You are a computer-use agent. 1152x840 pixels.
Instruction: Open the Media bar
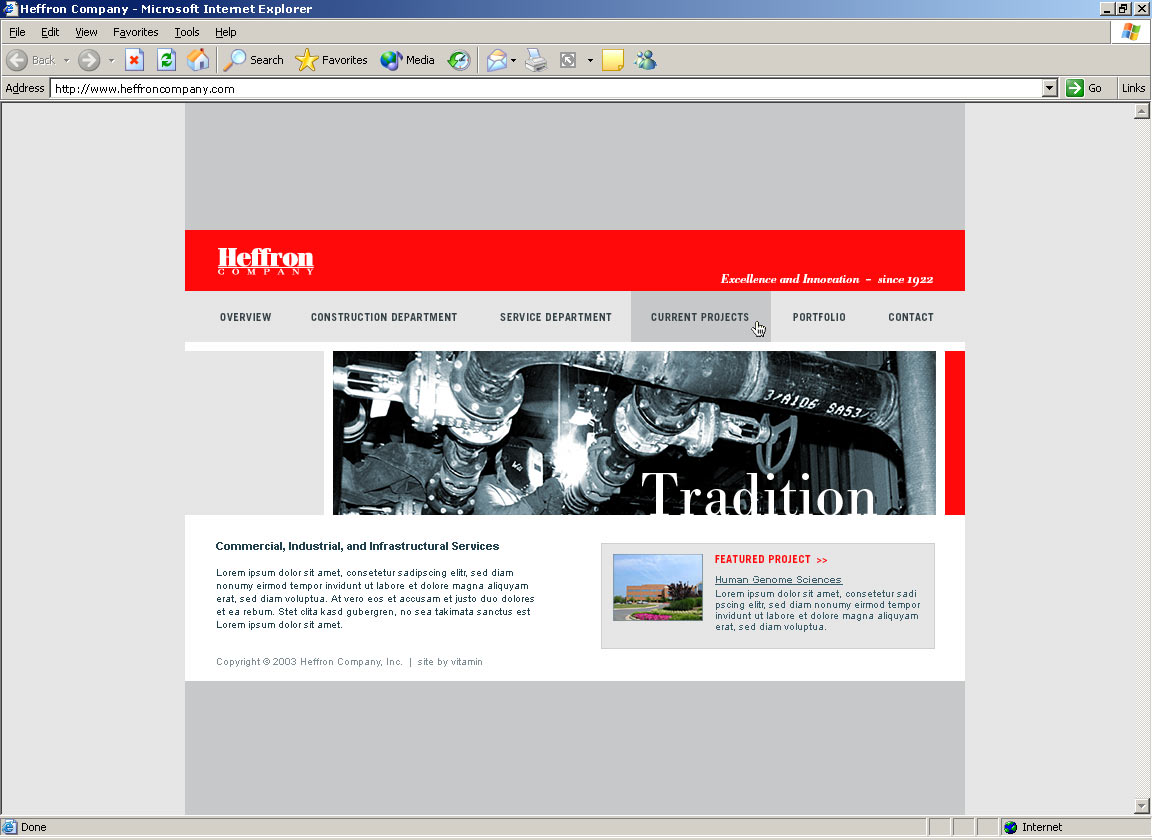[x=408, y=60]
